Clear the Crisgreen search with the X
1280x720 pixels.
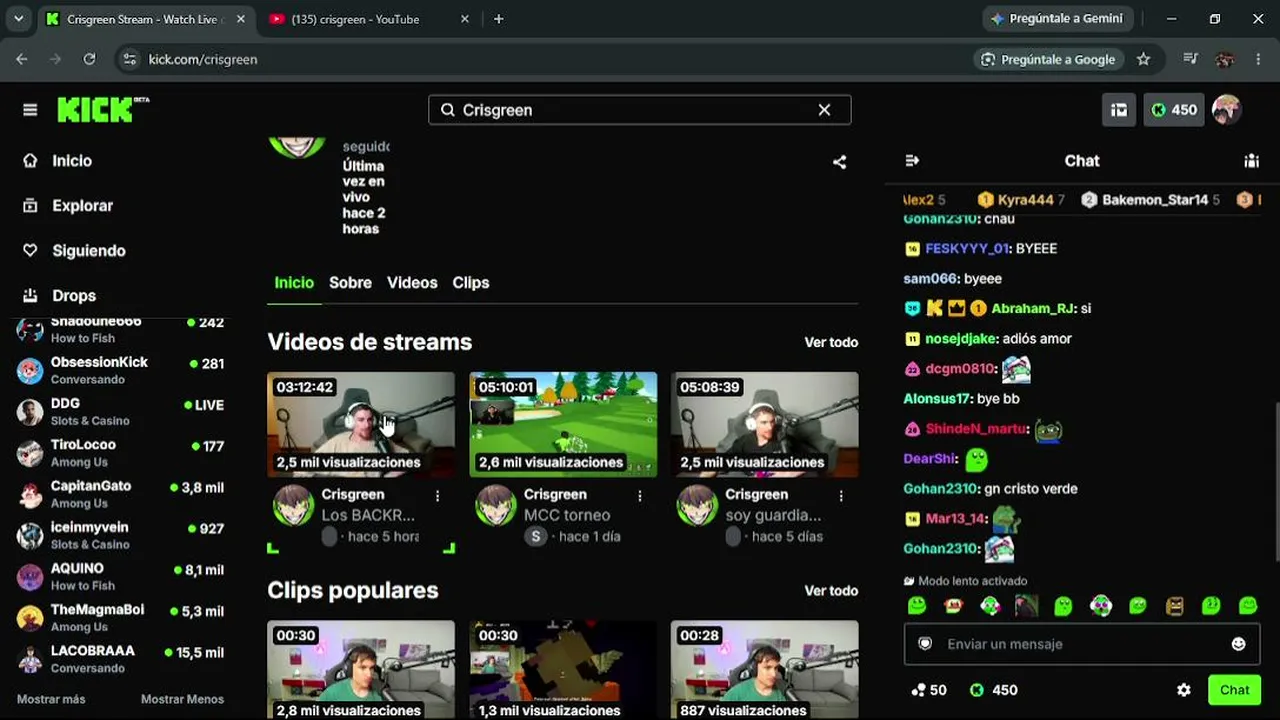pyautogui.click(x=824, y=110)
